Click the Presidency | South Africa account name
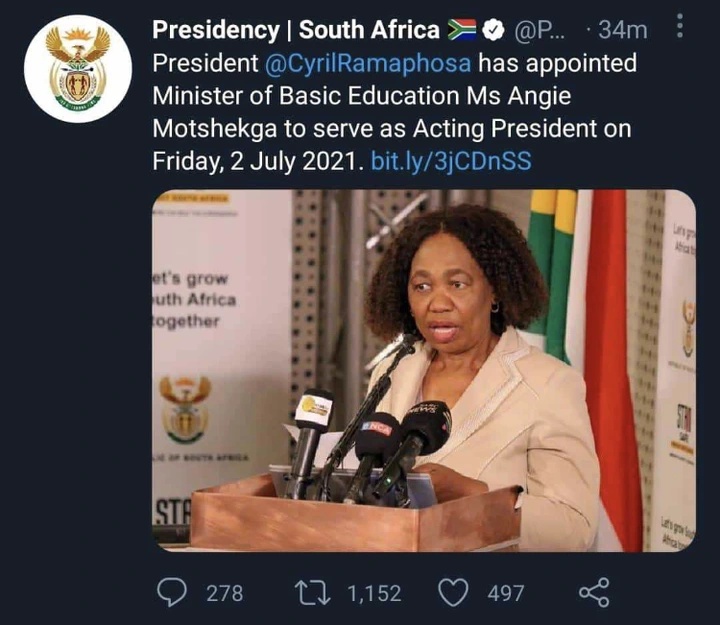The height and width of the screenshot is (625, 720). (296, 30)
